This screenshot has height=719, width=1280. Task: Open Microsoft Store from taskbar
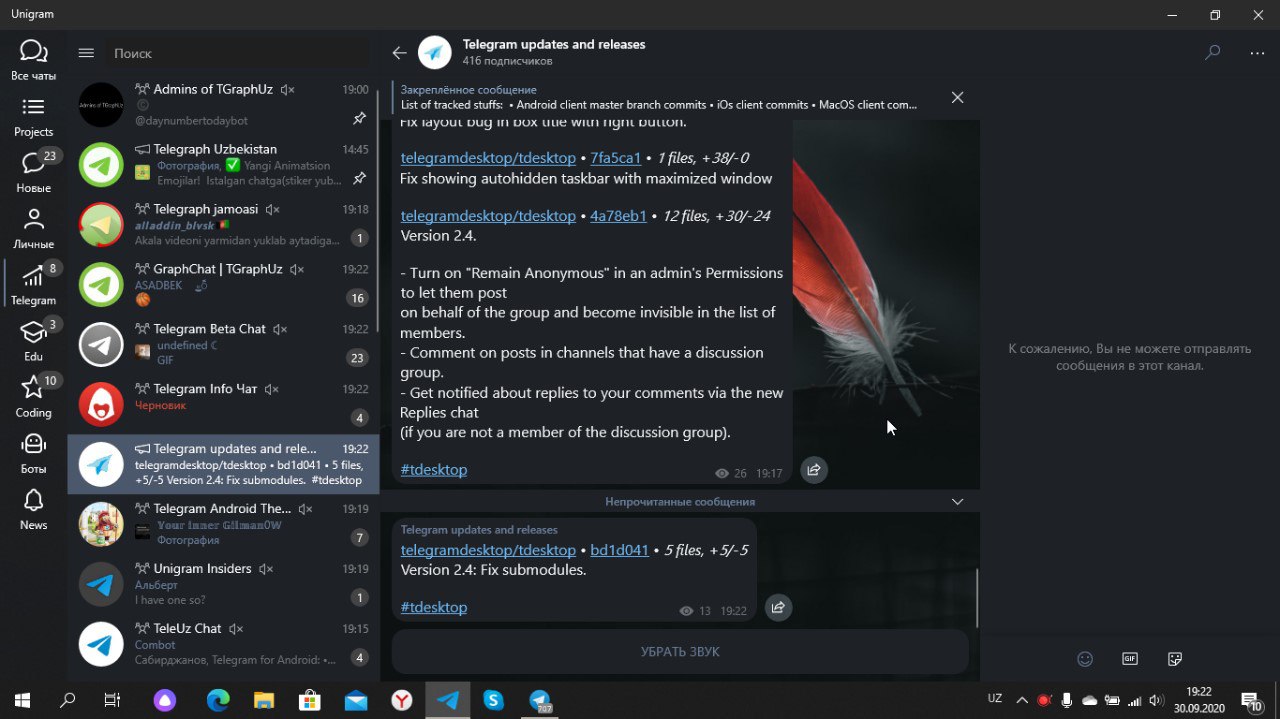pos(309,700)
